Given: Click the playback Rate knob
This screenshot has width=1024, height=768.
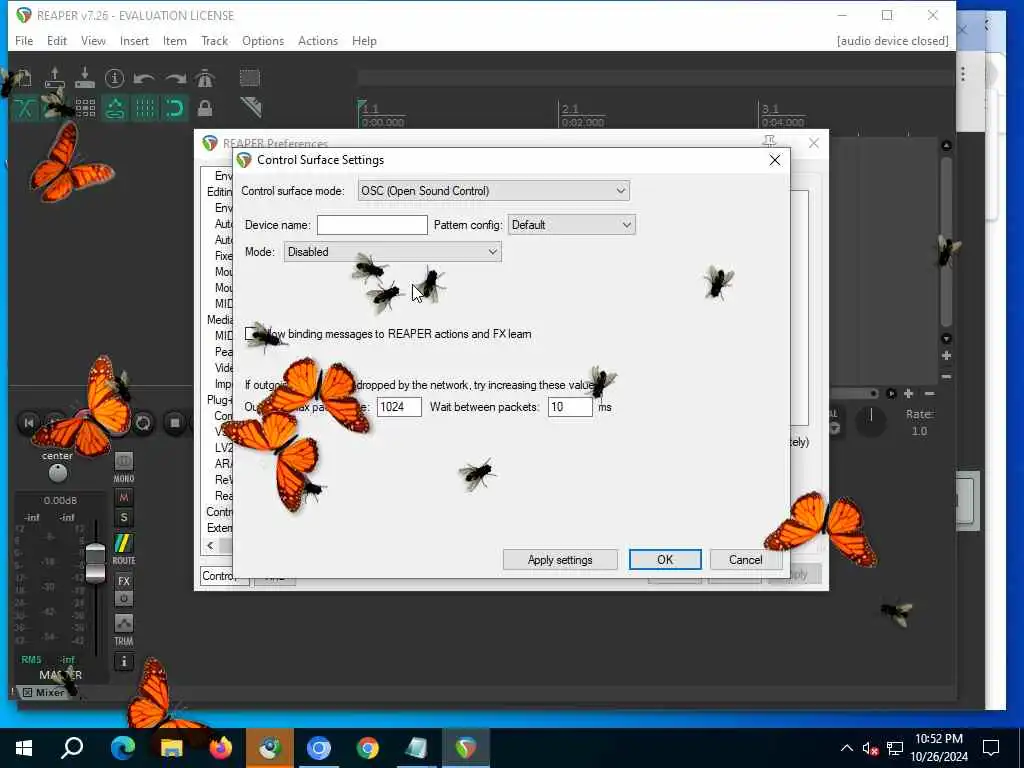Looking at the screenshot, I should [871, 422].
